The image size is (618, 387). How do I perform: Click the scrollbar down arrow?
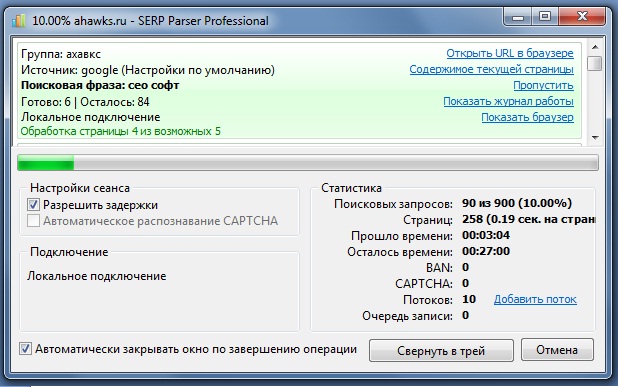[595, 138]
